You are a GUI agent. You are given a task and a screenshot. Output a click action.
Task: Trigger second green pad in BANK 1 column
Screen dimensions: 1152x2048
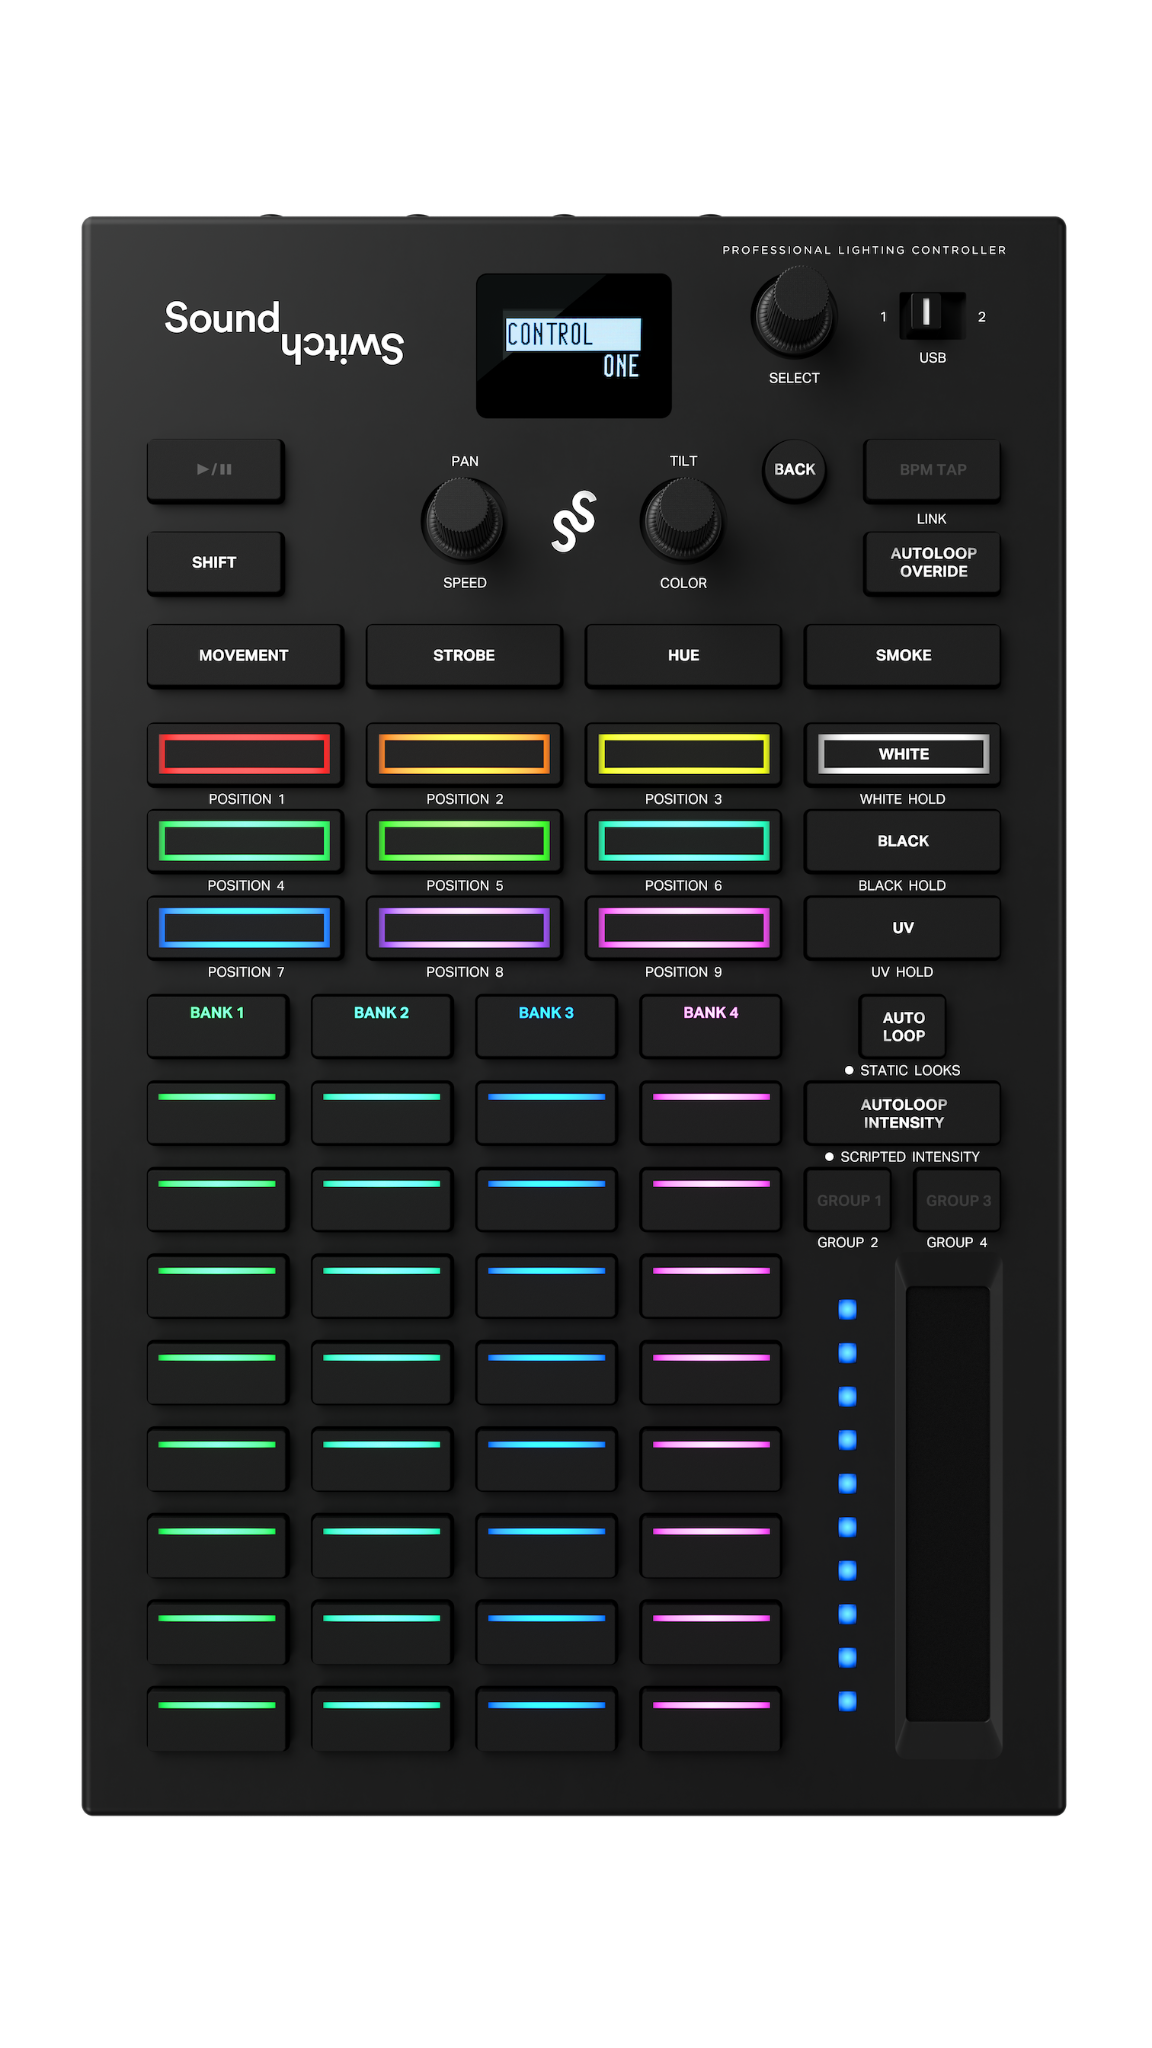[x=217, y=1200]
